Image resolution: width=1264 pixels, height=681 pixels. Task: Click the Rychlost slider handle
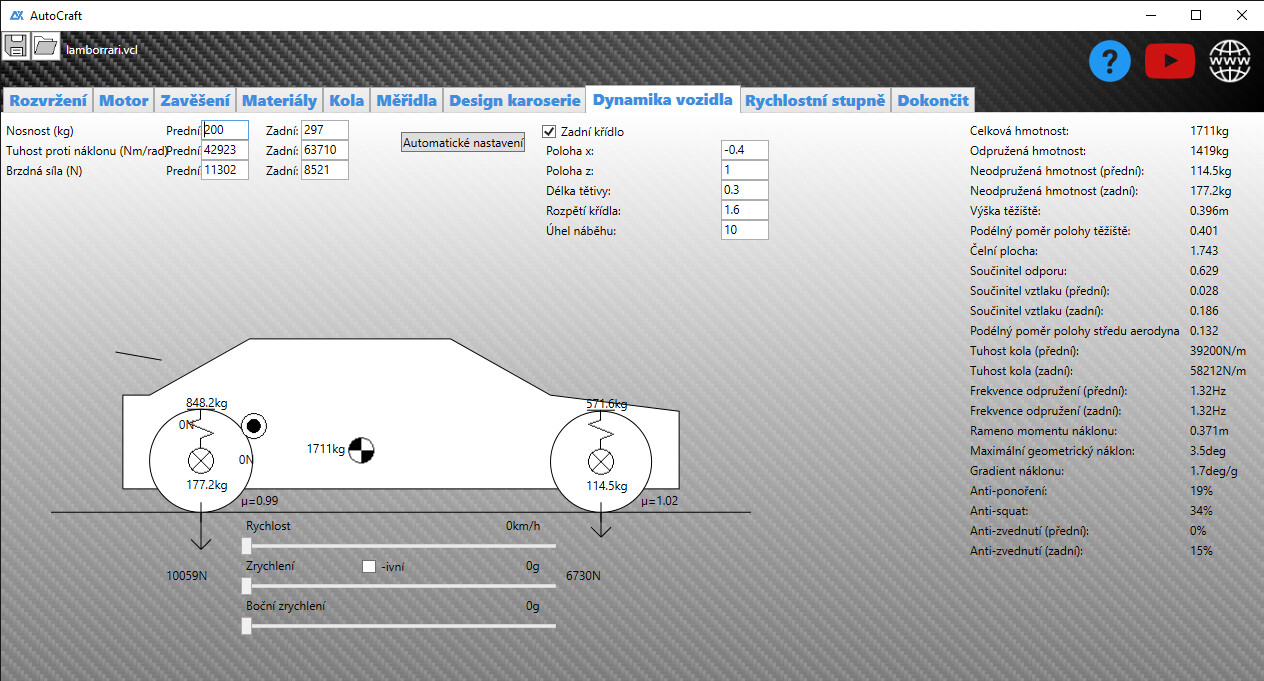pyautogui.click(x=247, y=545)
